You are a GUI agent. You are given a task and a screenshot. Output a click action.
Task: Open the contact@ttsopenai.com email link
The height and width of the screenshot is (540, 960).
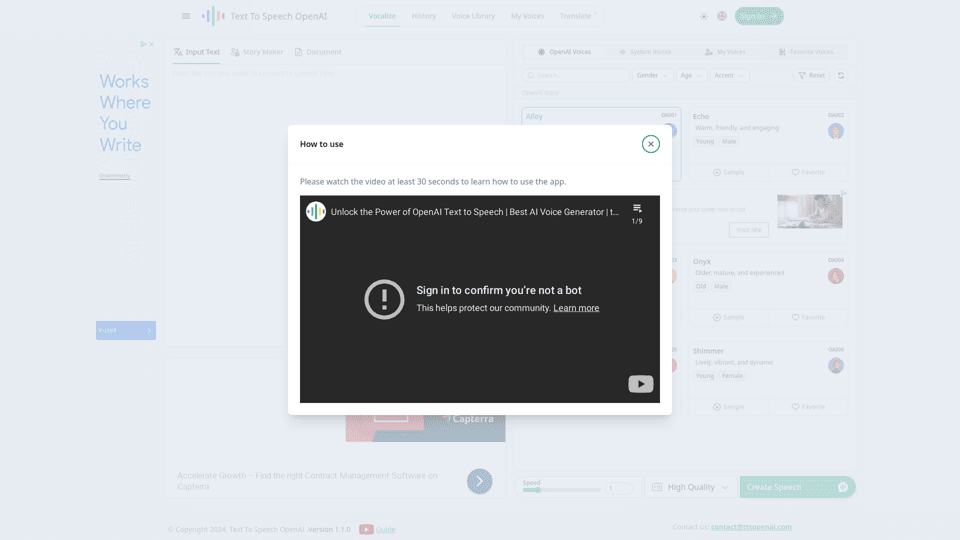751,527
